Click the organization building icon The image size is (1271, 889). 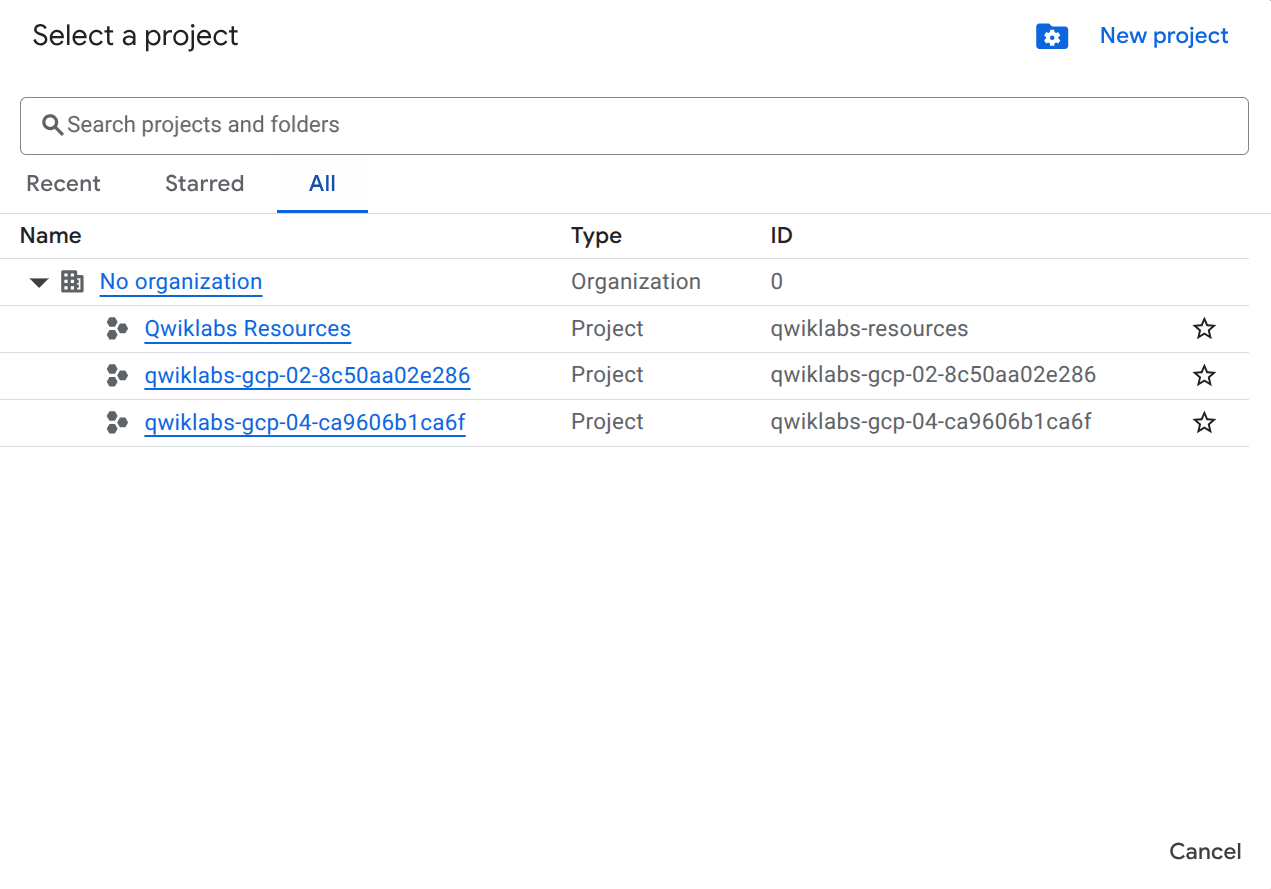[72, 282]
